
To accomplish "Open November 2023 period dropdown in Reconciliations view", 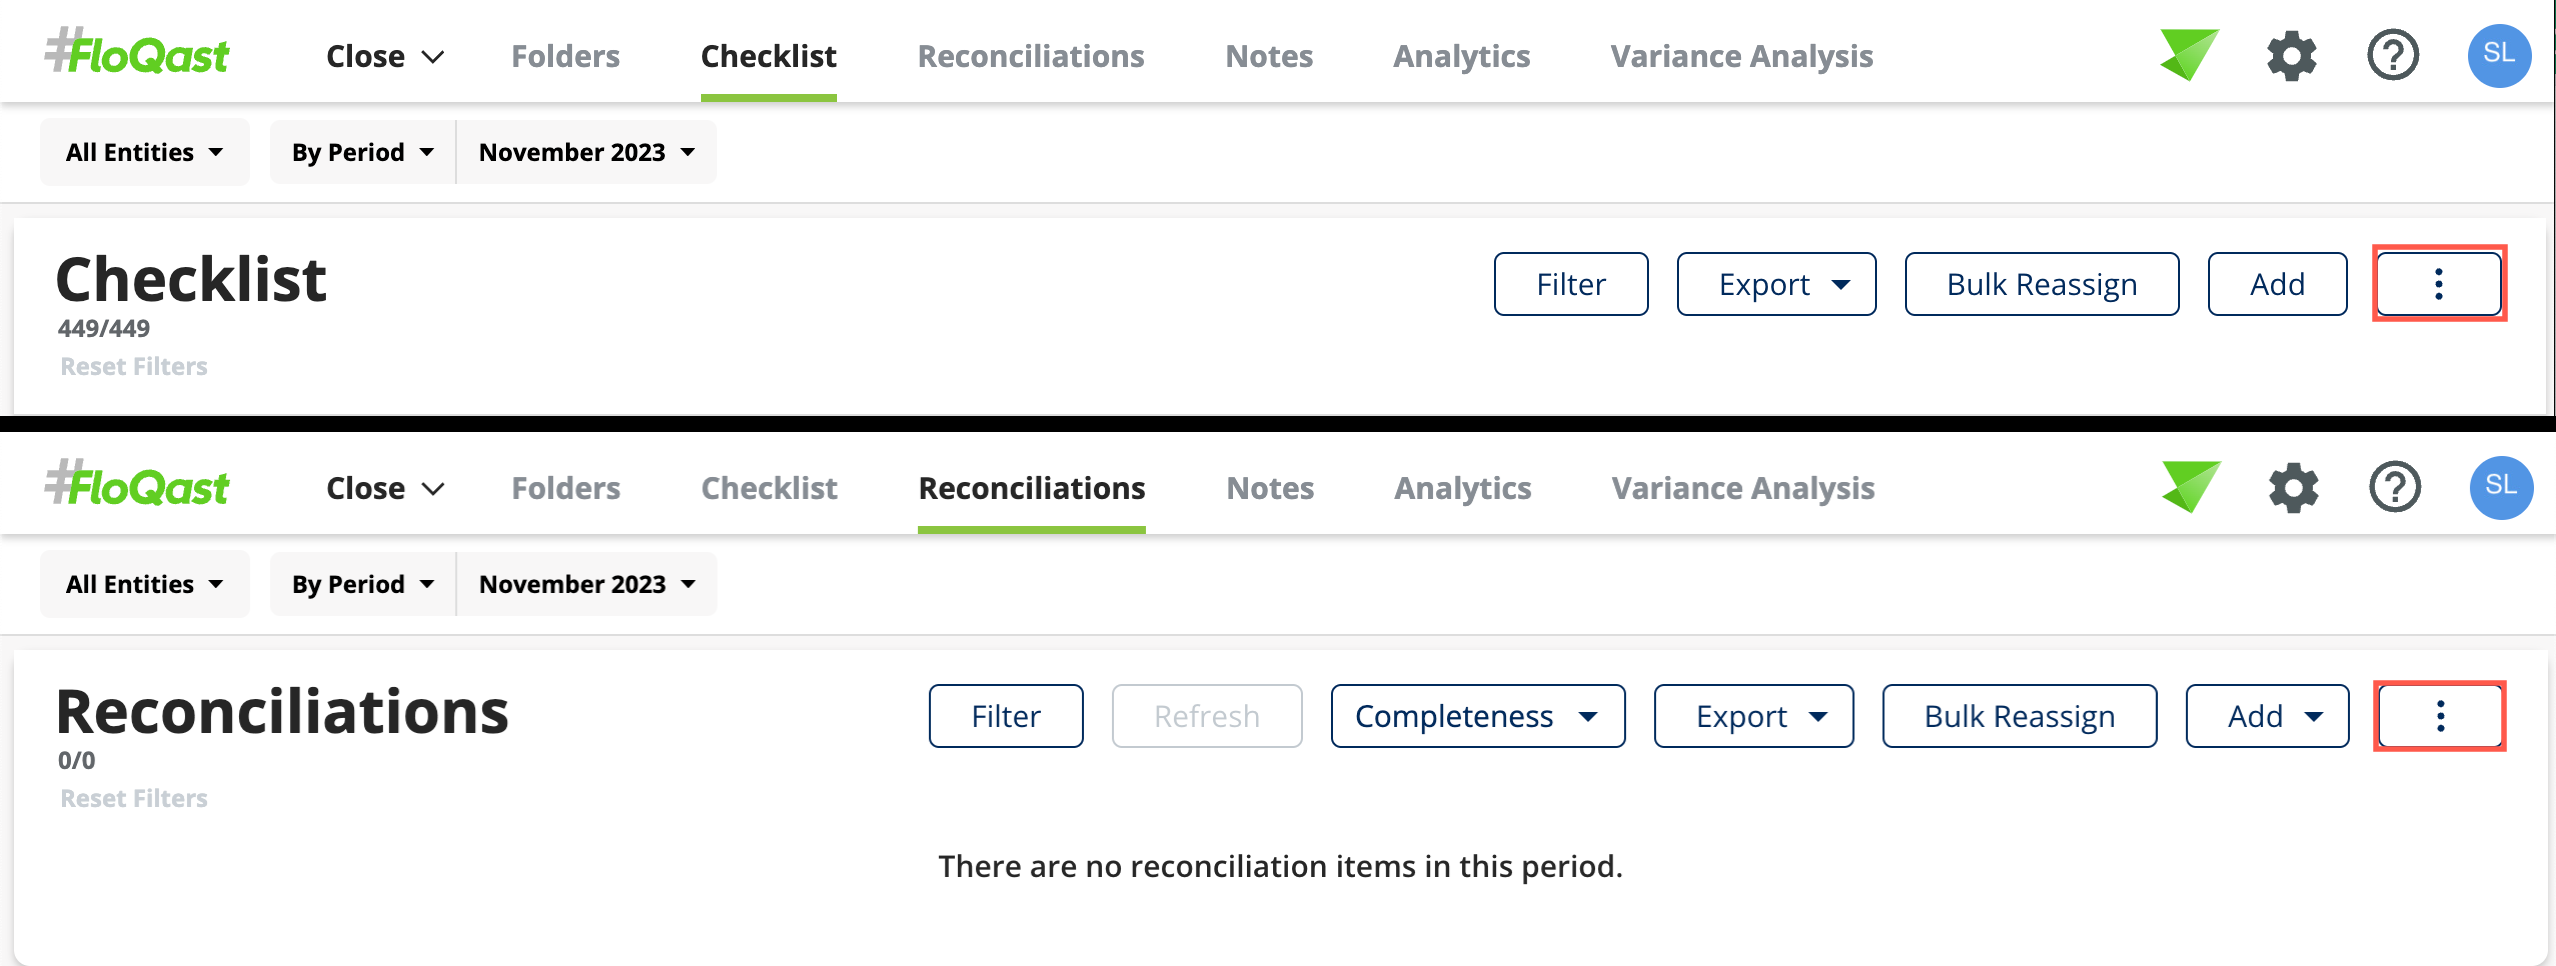I will tap(587, 584).
